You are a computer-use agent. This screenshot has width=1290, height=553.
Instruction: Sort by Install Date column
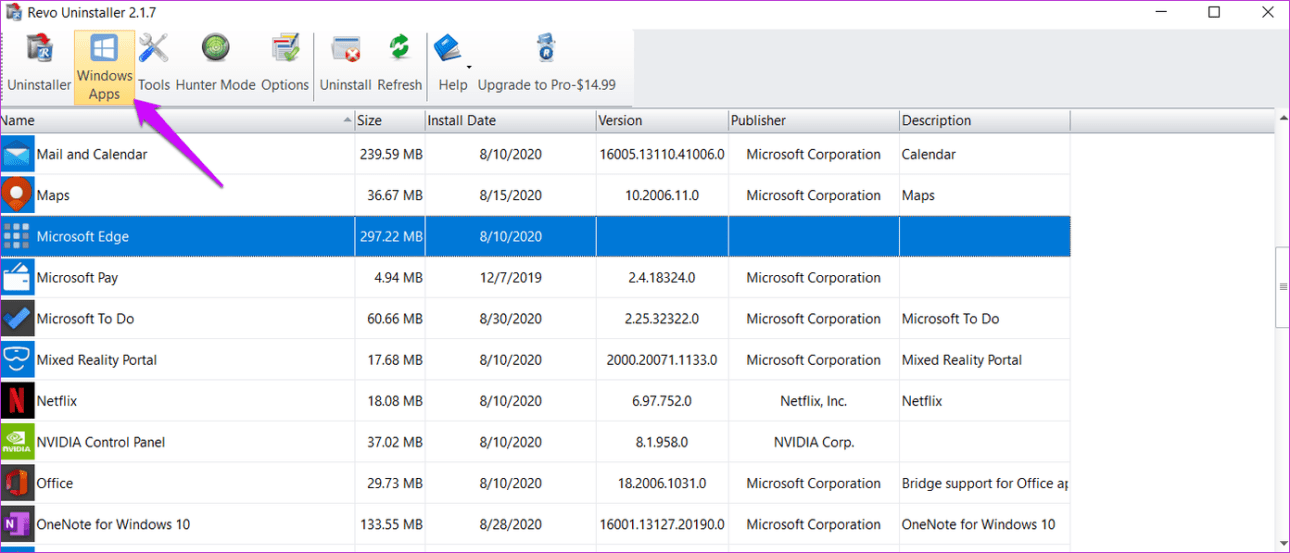tap(508, 121)
